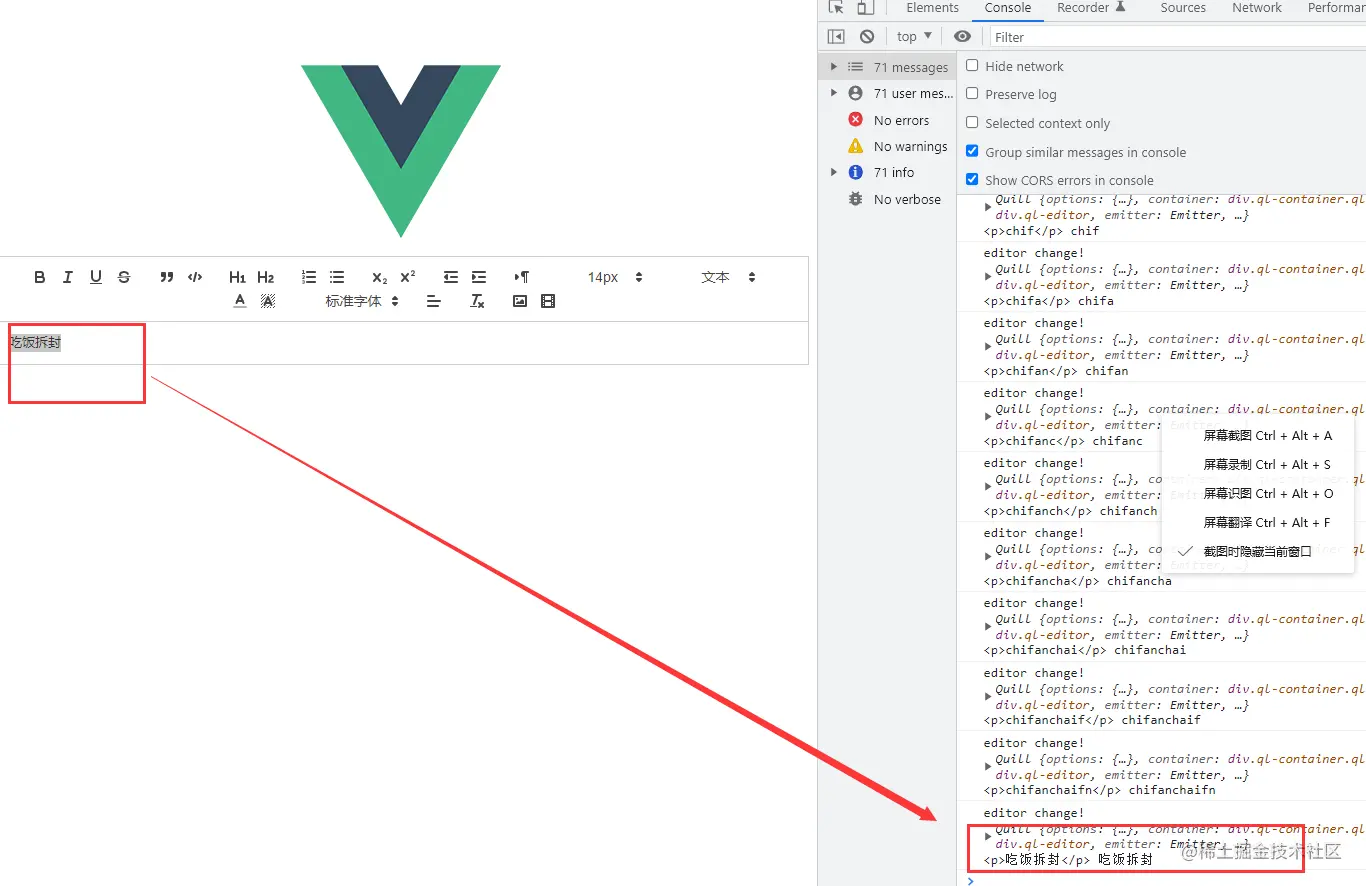The height and width of the screenshot is (886, 1366).
Task: Insert a code block
Action: click(x=195, y=277)
